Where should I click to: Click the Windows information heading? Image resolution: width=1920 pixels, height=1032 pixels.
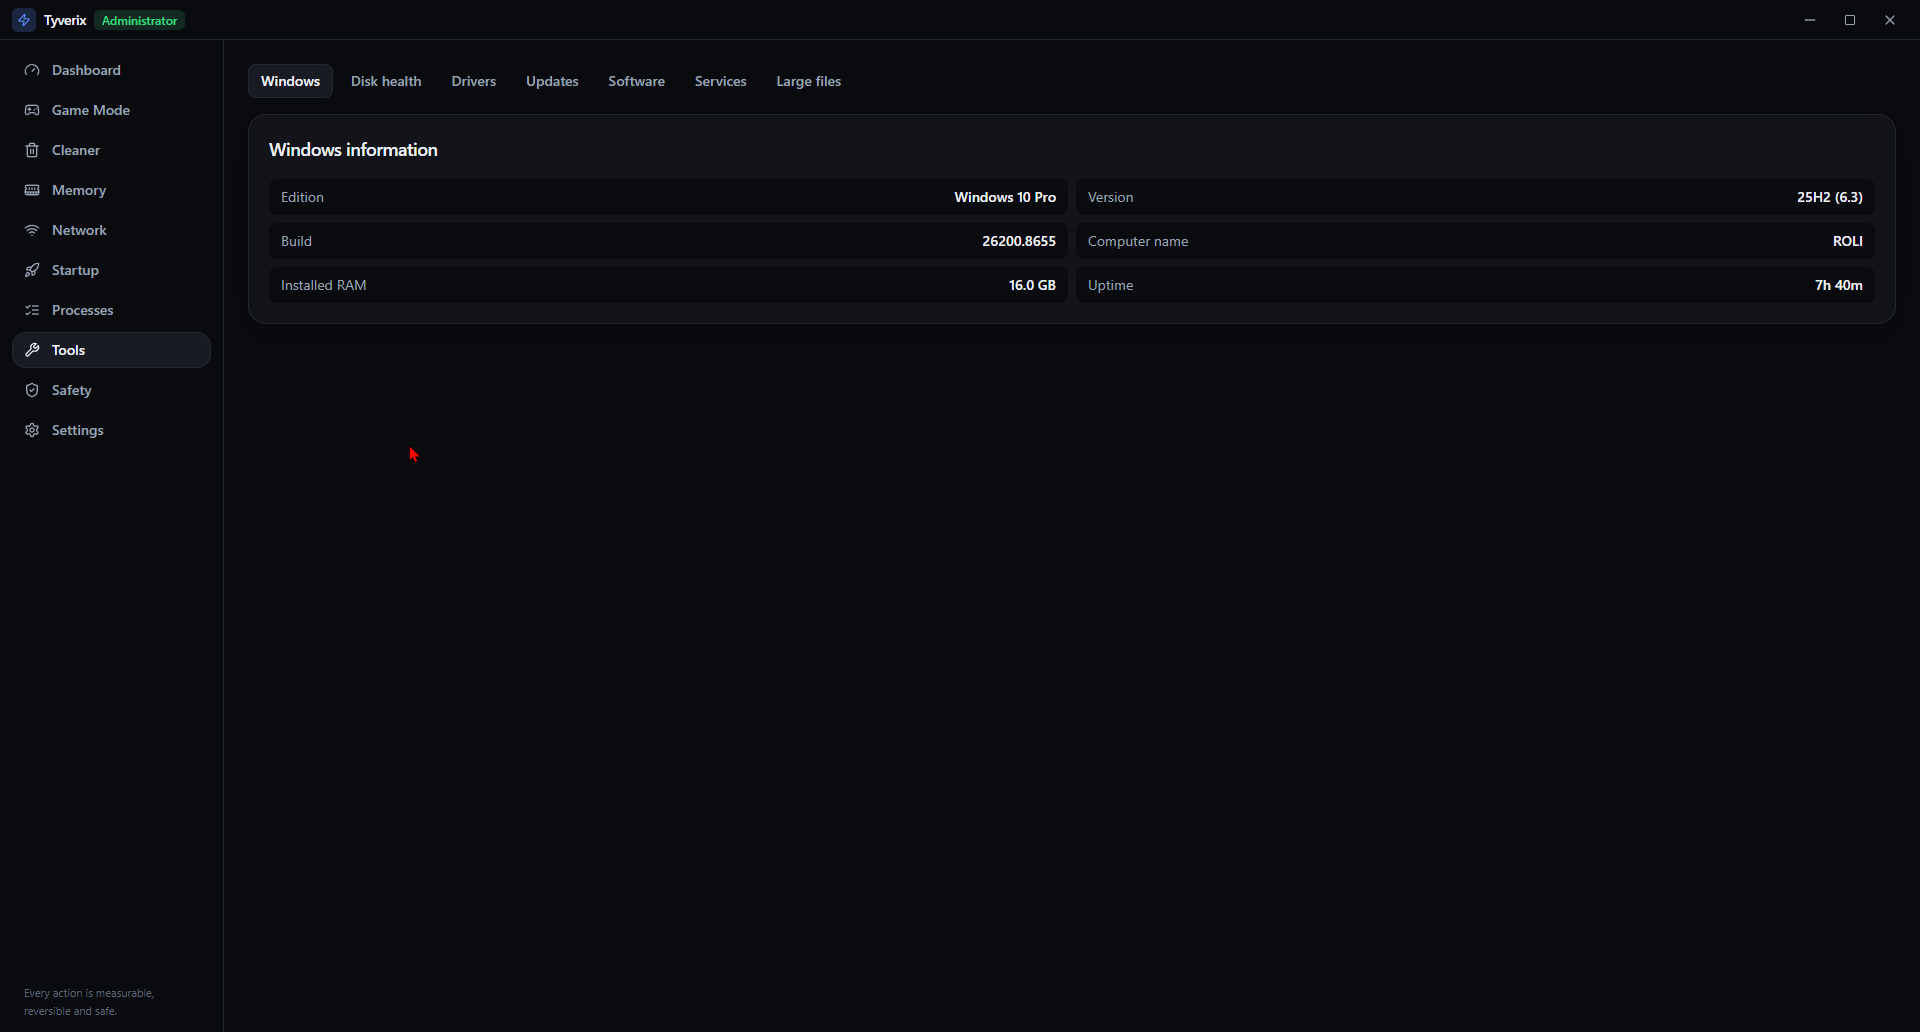[353, 150]
